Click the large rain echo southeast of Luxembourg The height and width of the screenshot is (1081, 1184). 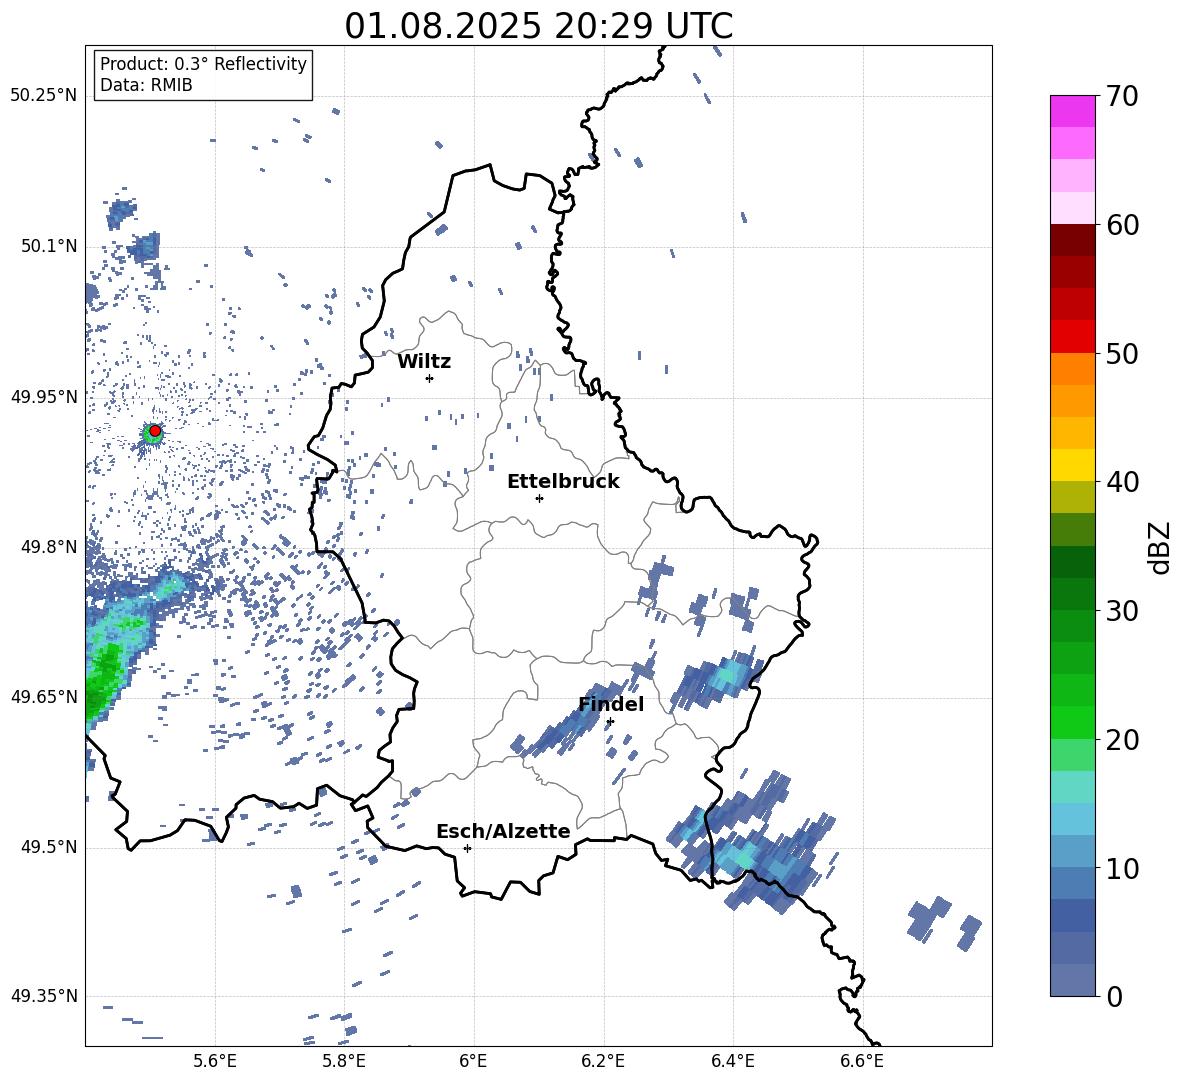[x=751, y=842]
